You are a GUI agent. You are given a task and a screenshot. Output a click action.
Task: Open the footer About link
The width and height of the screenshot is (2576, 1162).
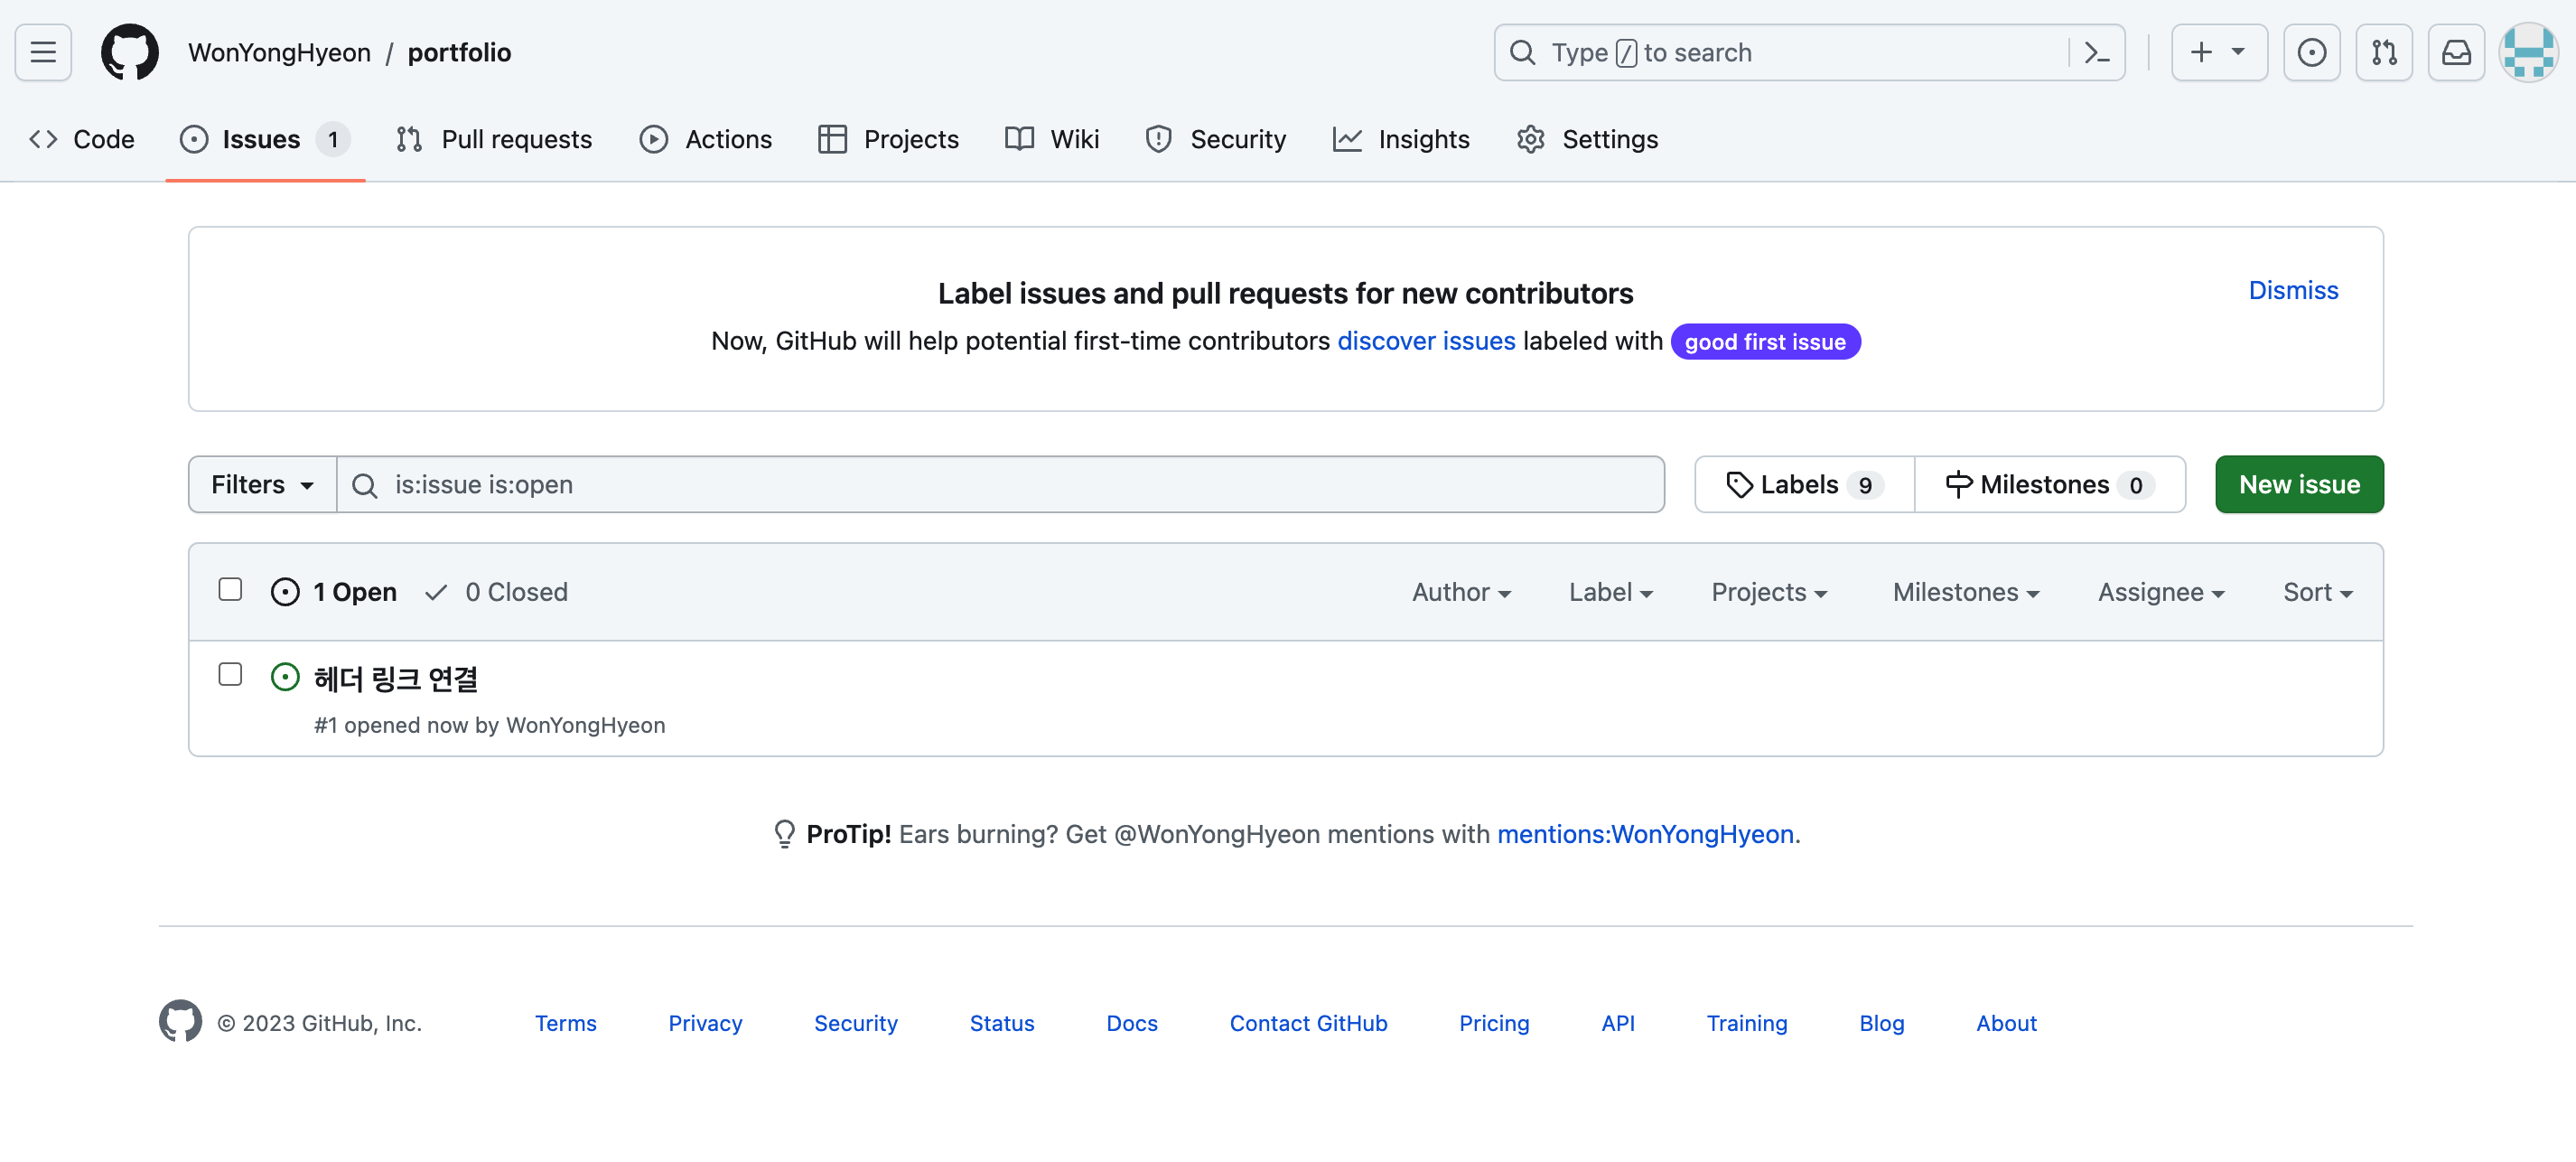pos(2006,1022)
